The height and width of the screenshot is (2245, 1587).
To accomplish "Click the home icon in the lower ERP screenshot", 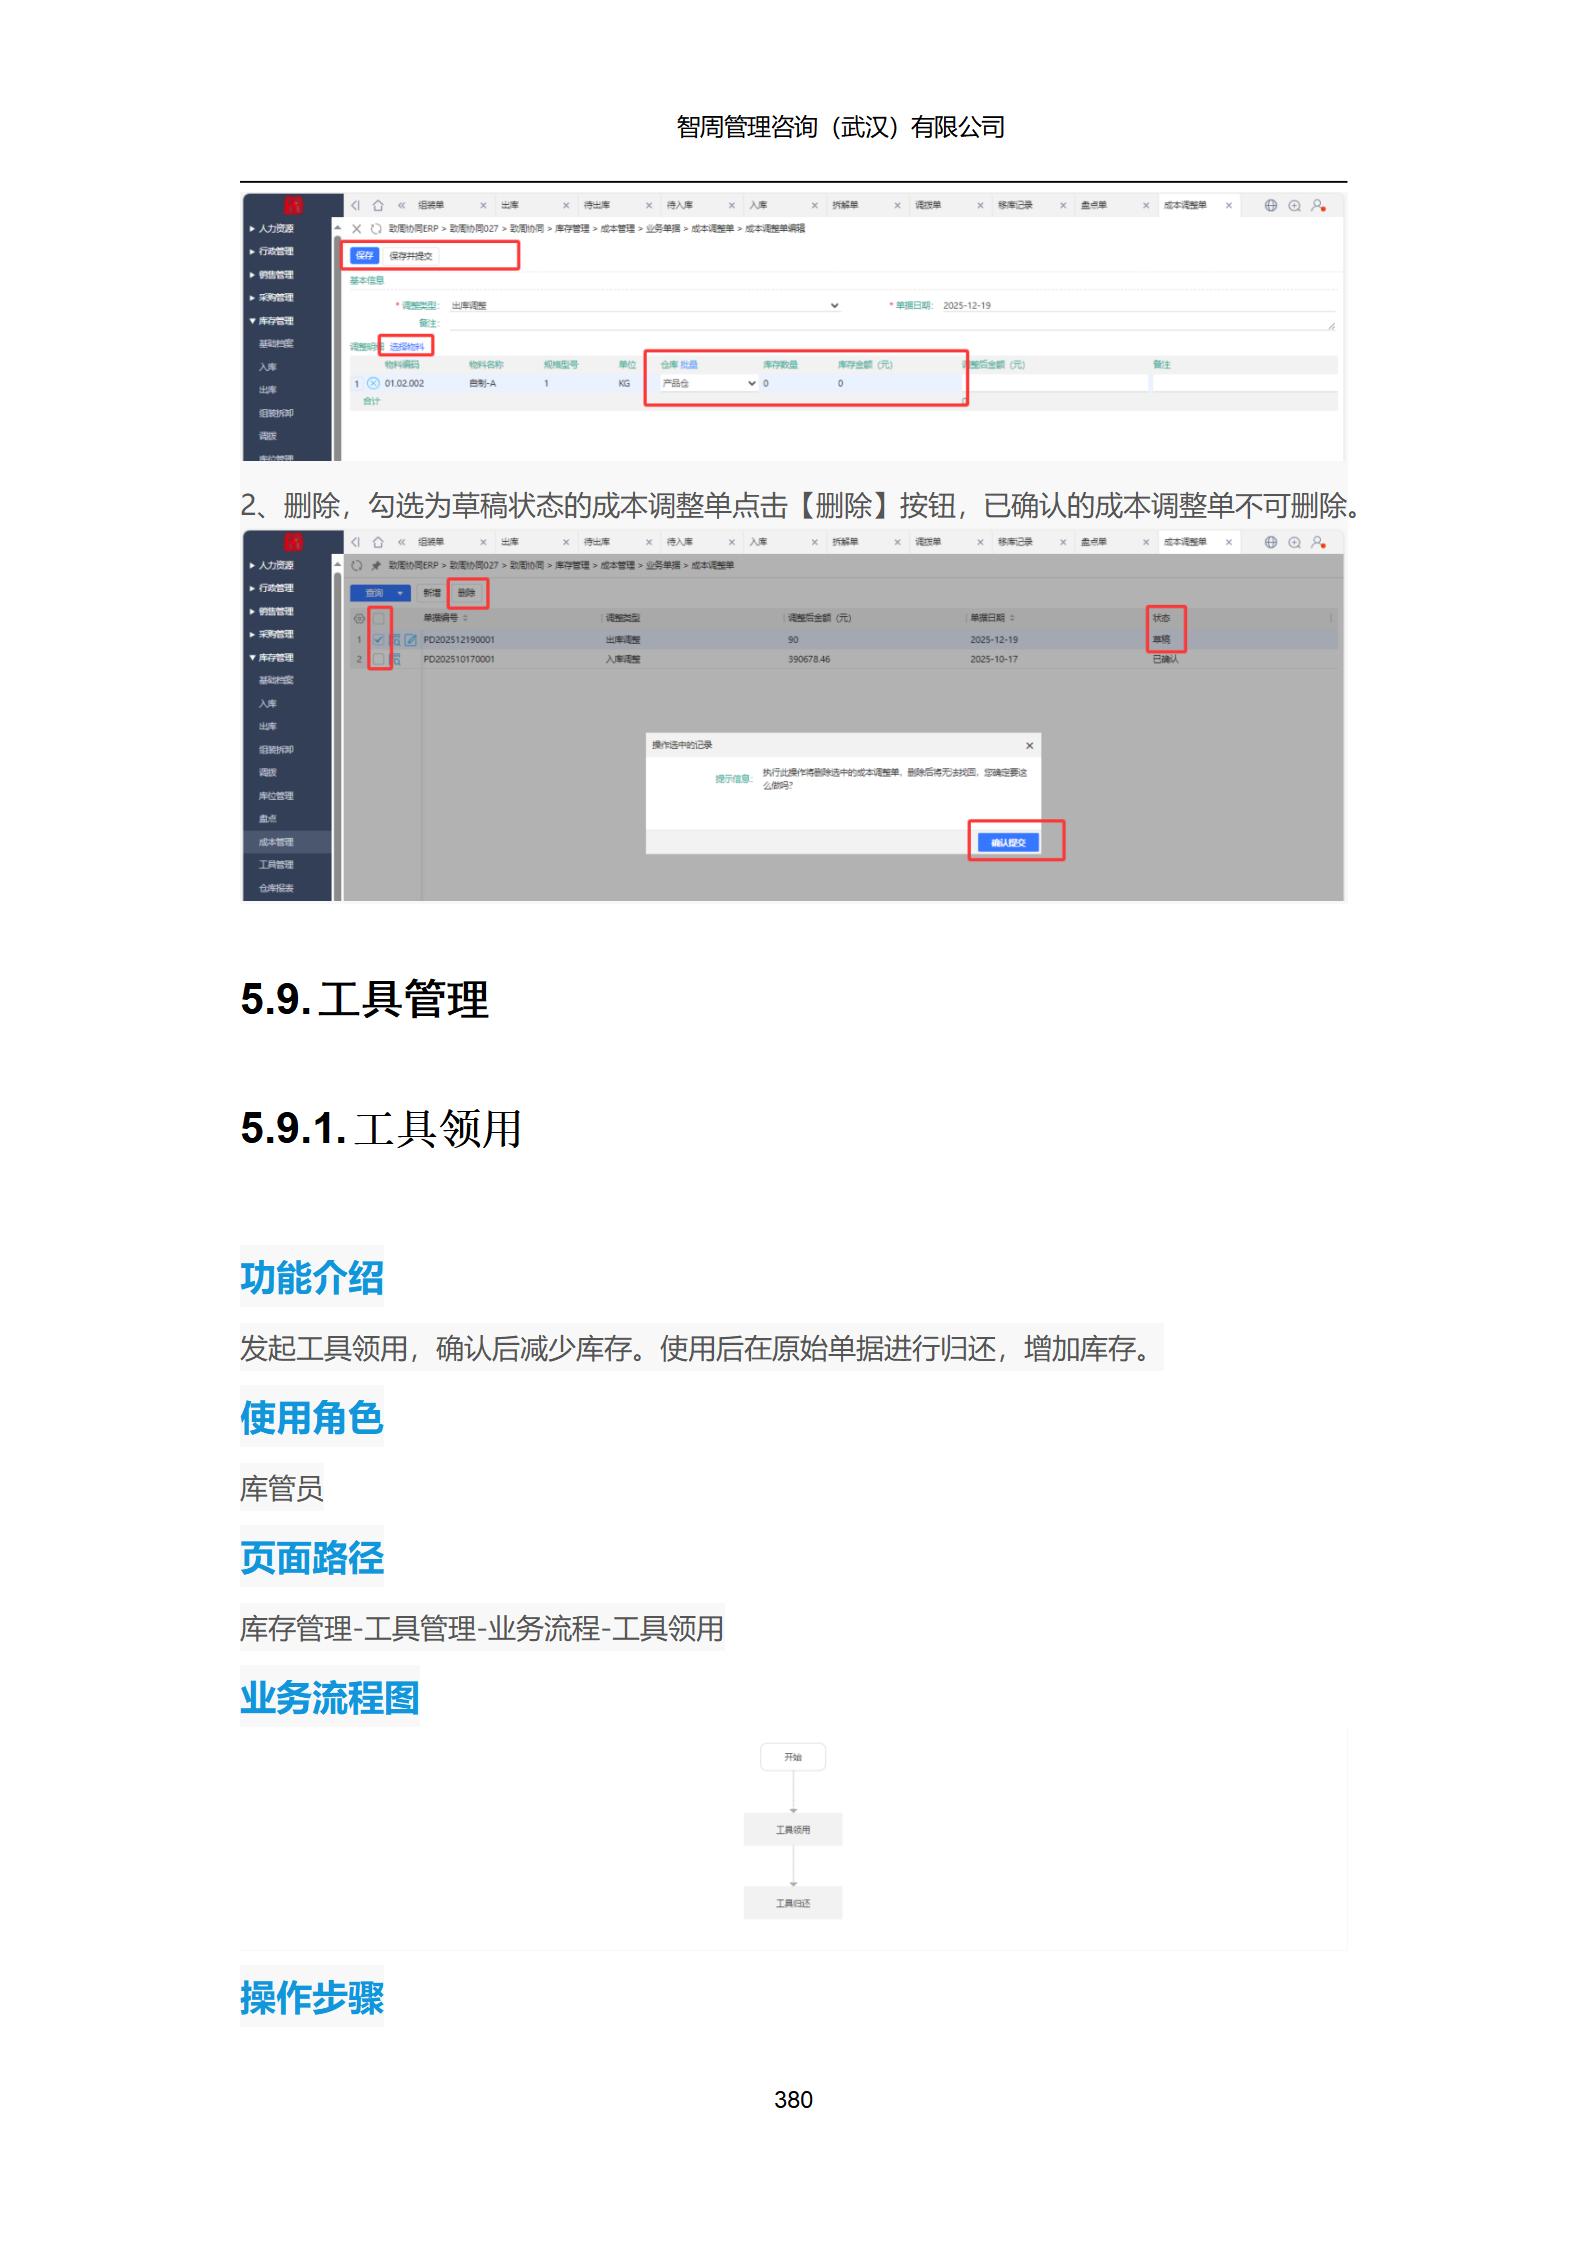I will coord(378,542).
